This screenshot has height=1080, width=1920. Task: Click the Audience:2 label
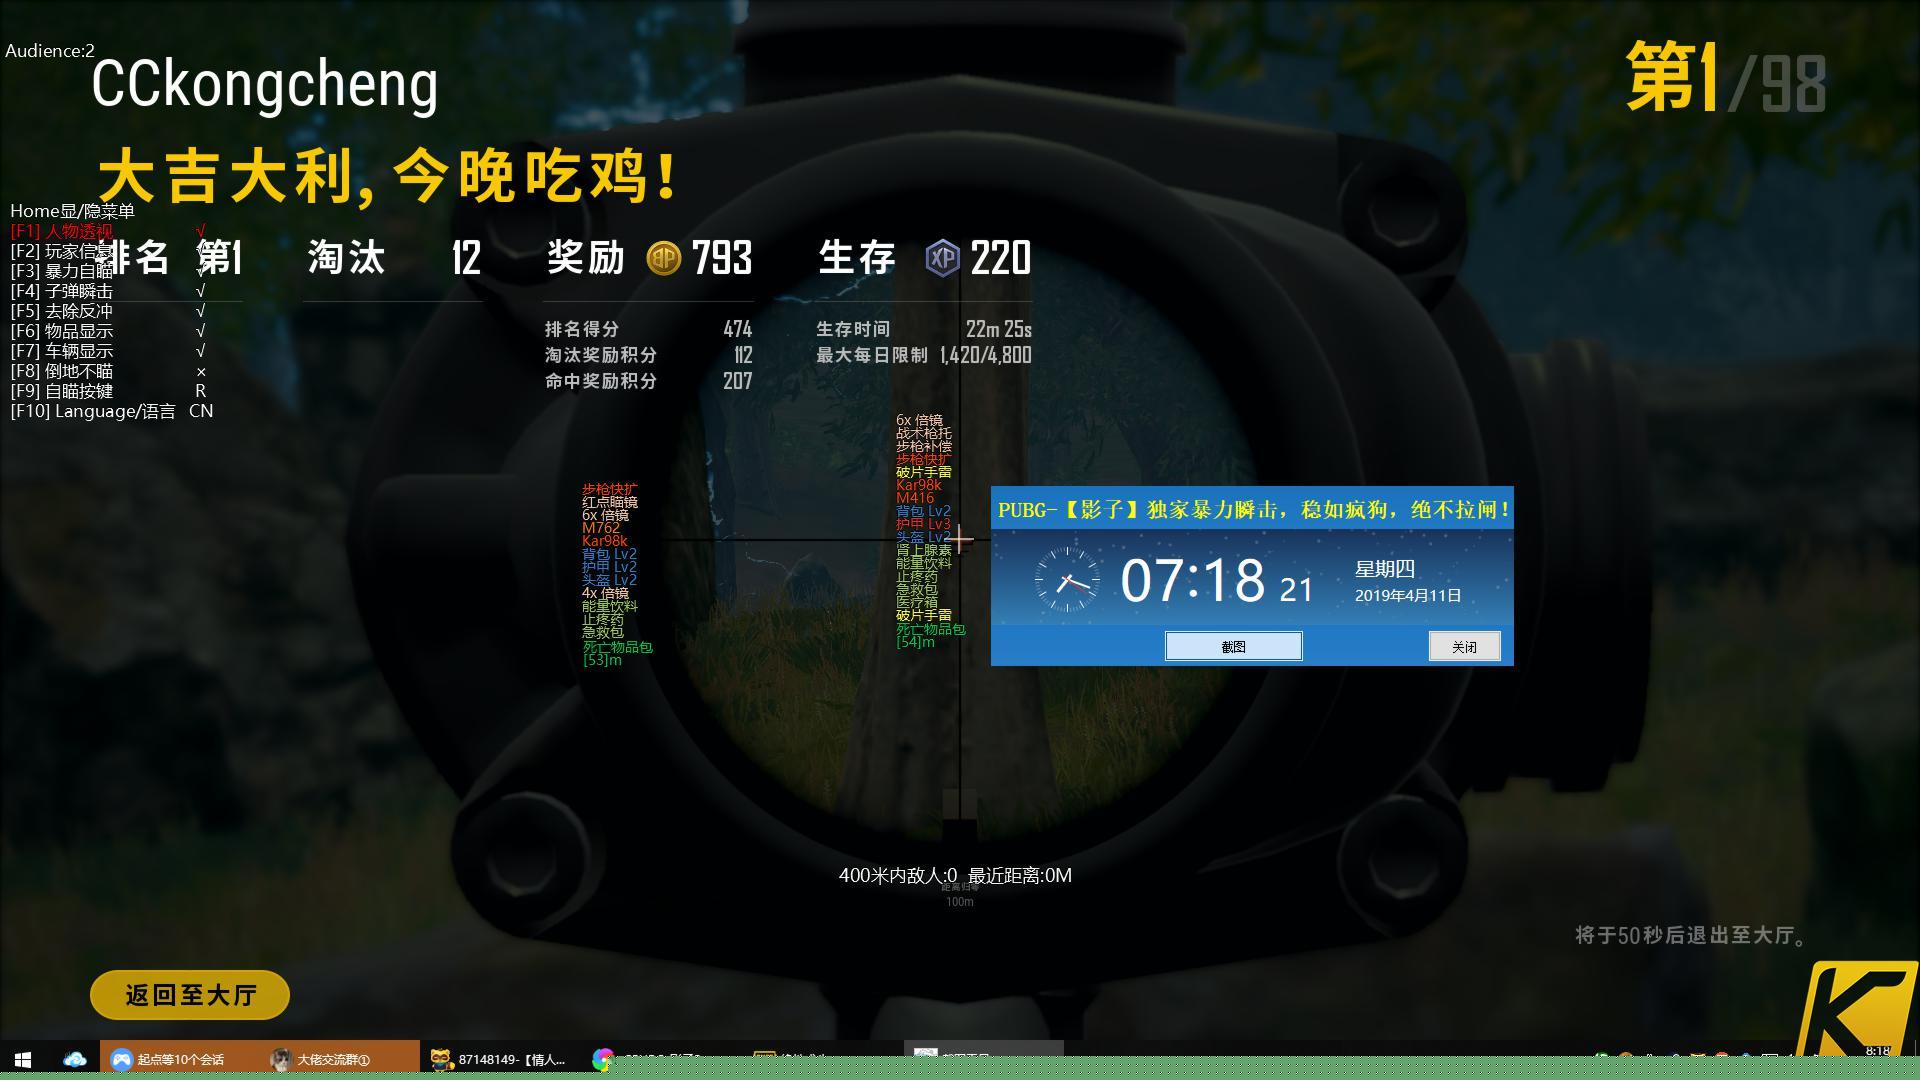[x=50, y=51]
